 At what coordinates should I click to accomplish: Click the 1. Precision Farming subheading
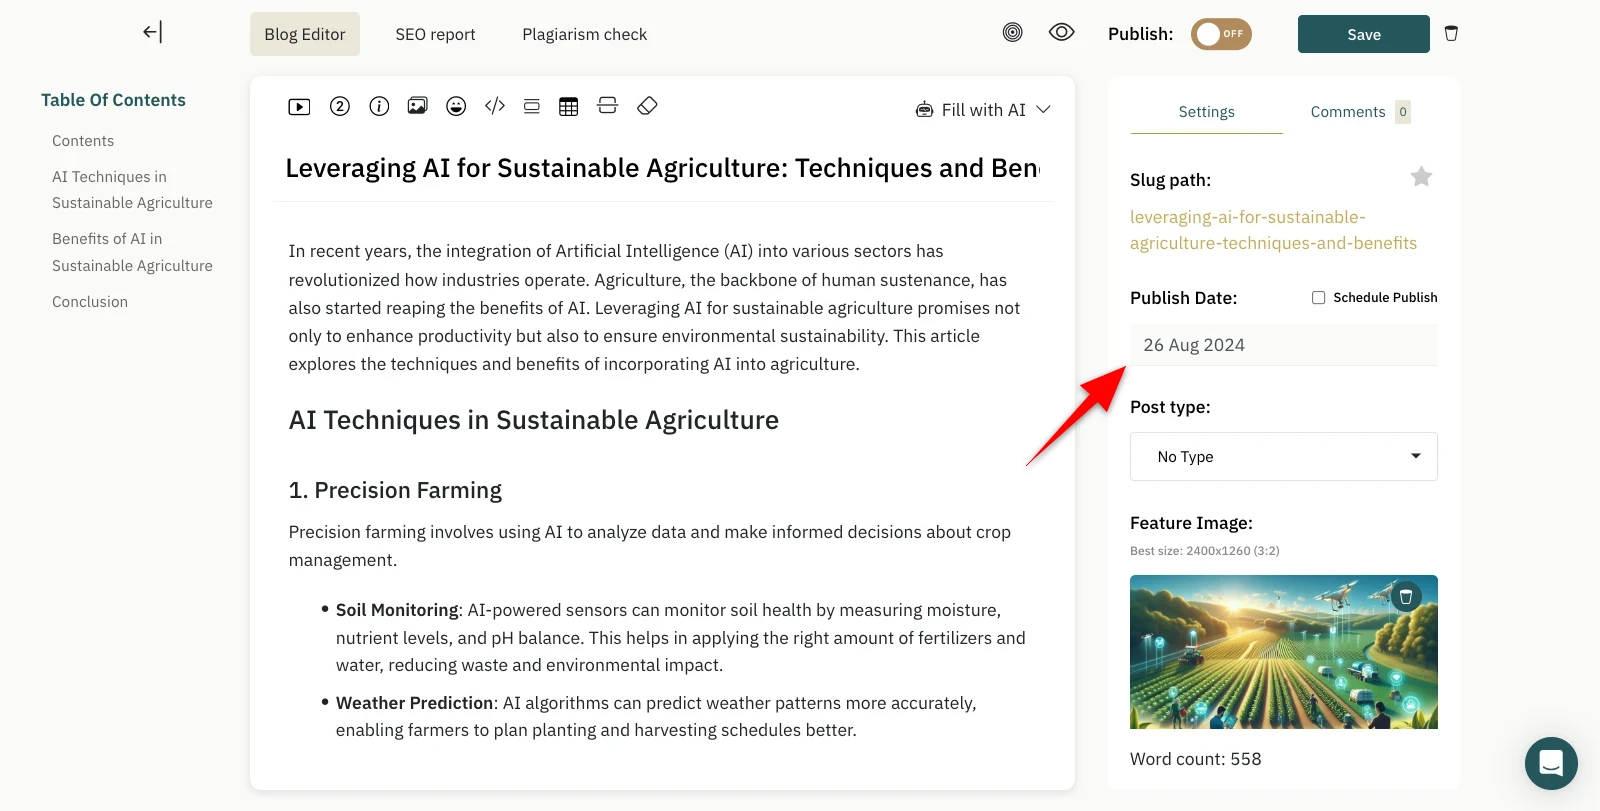[x=395, y=490]
